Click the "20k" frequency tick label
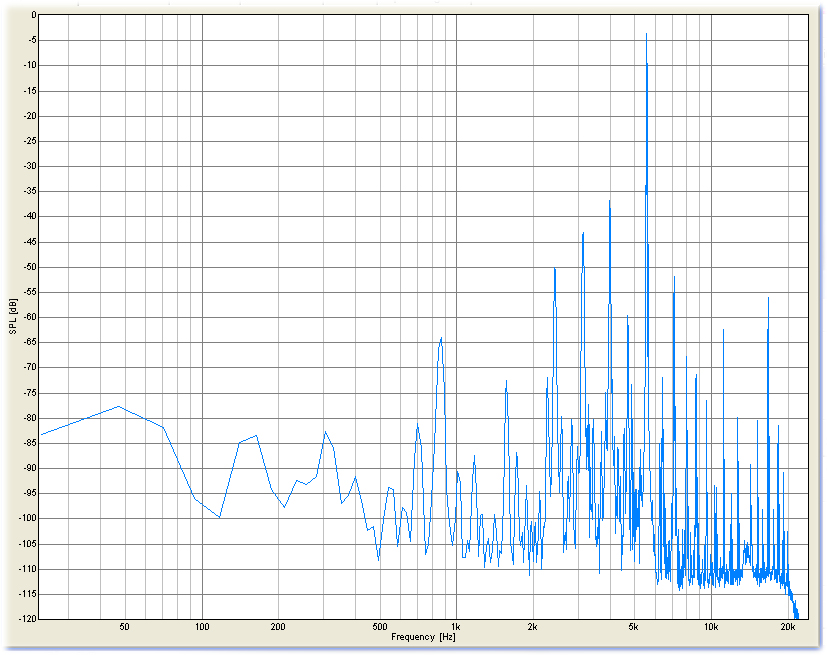827x655 pixels. click(787, 627)
